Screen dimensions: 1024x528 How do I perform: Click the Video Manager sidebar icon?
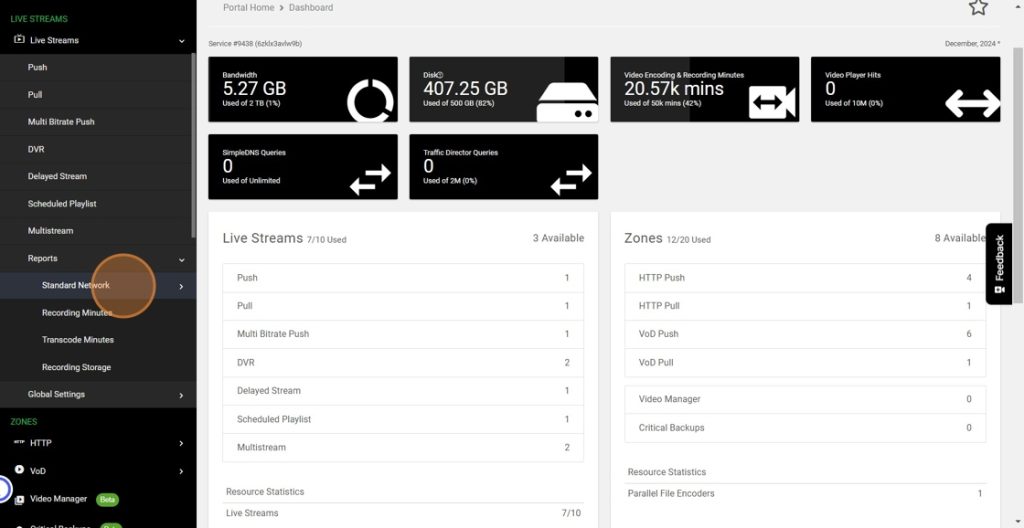(x=19, y=499)
